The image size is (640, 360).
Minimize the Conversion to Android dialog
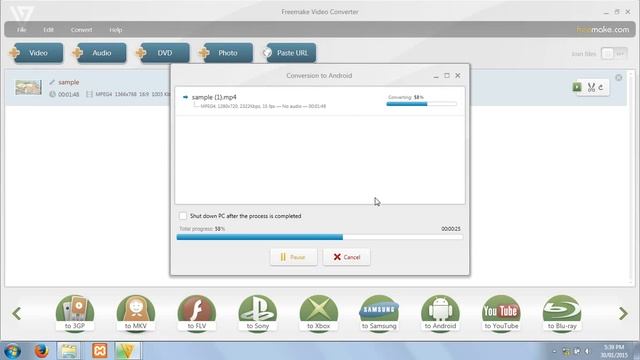point(436,76)
